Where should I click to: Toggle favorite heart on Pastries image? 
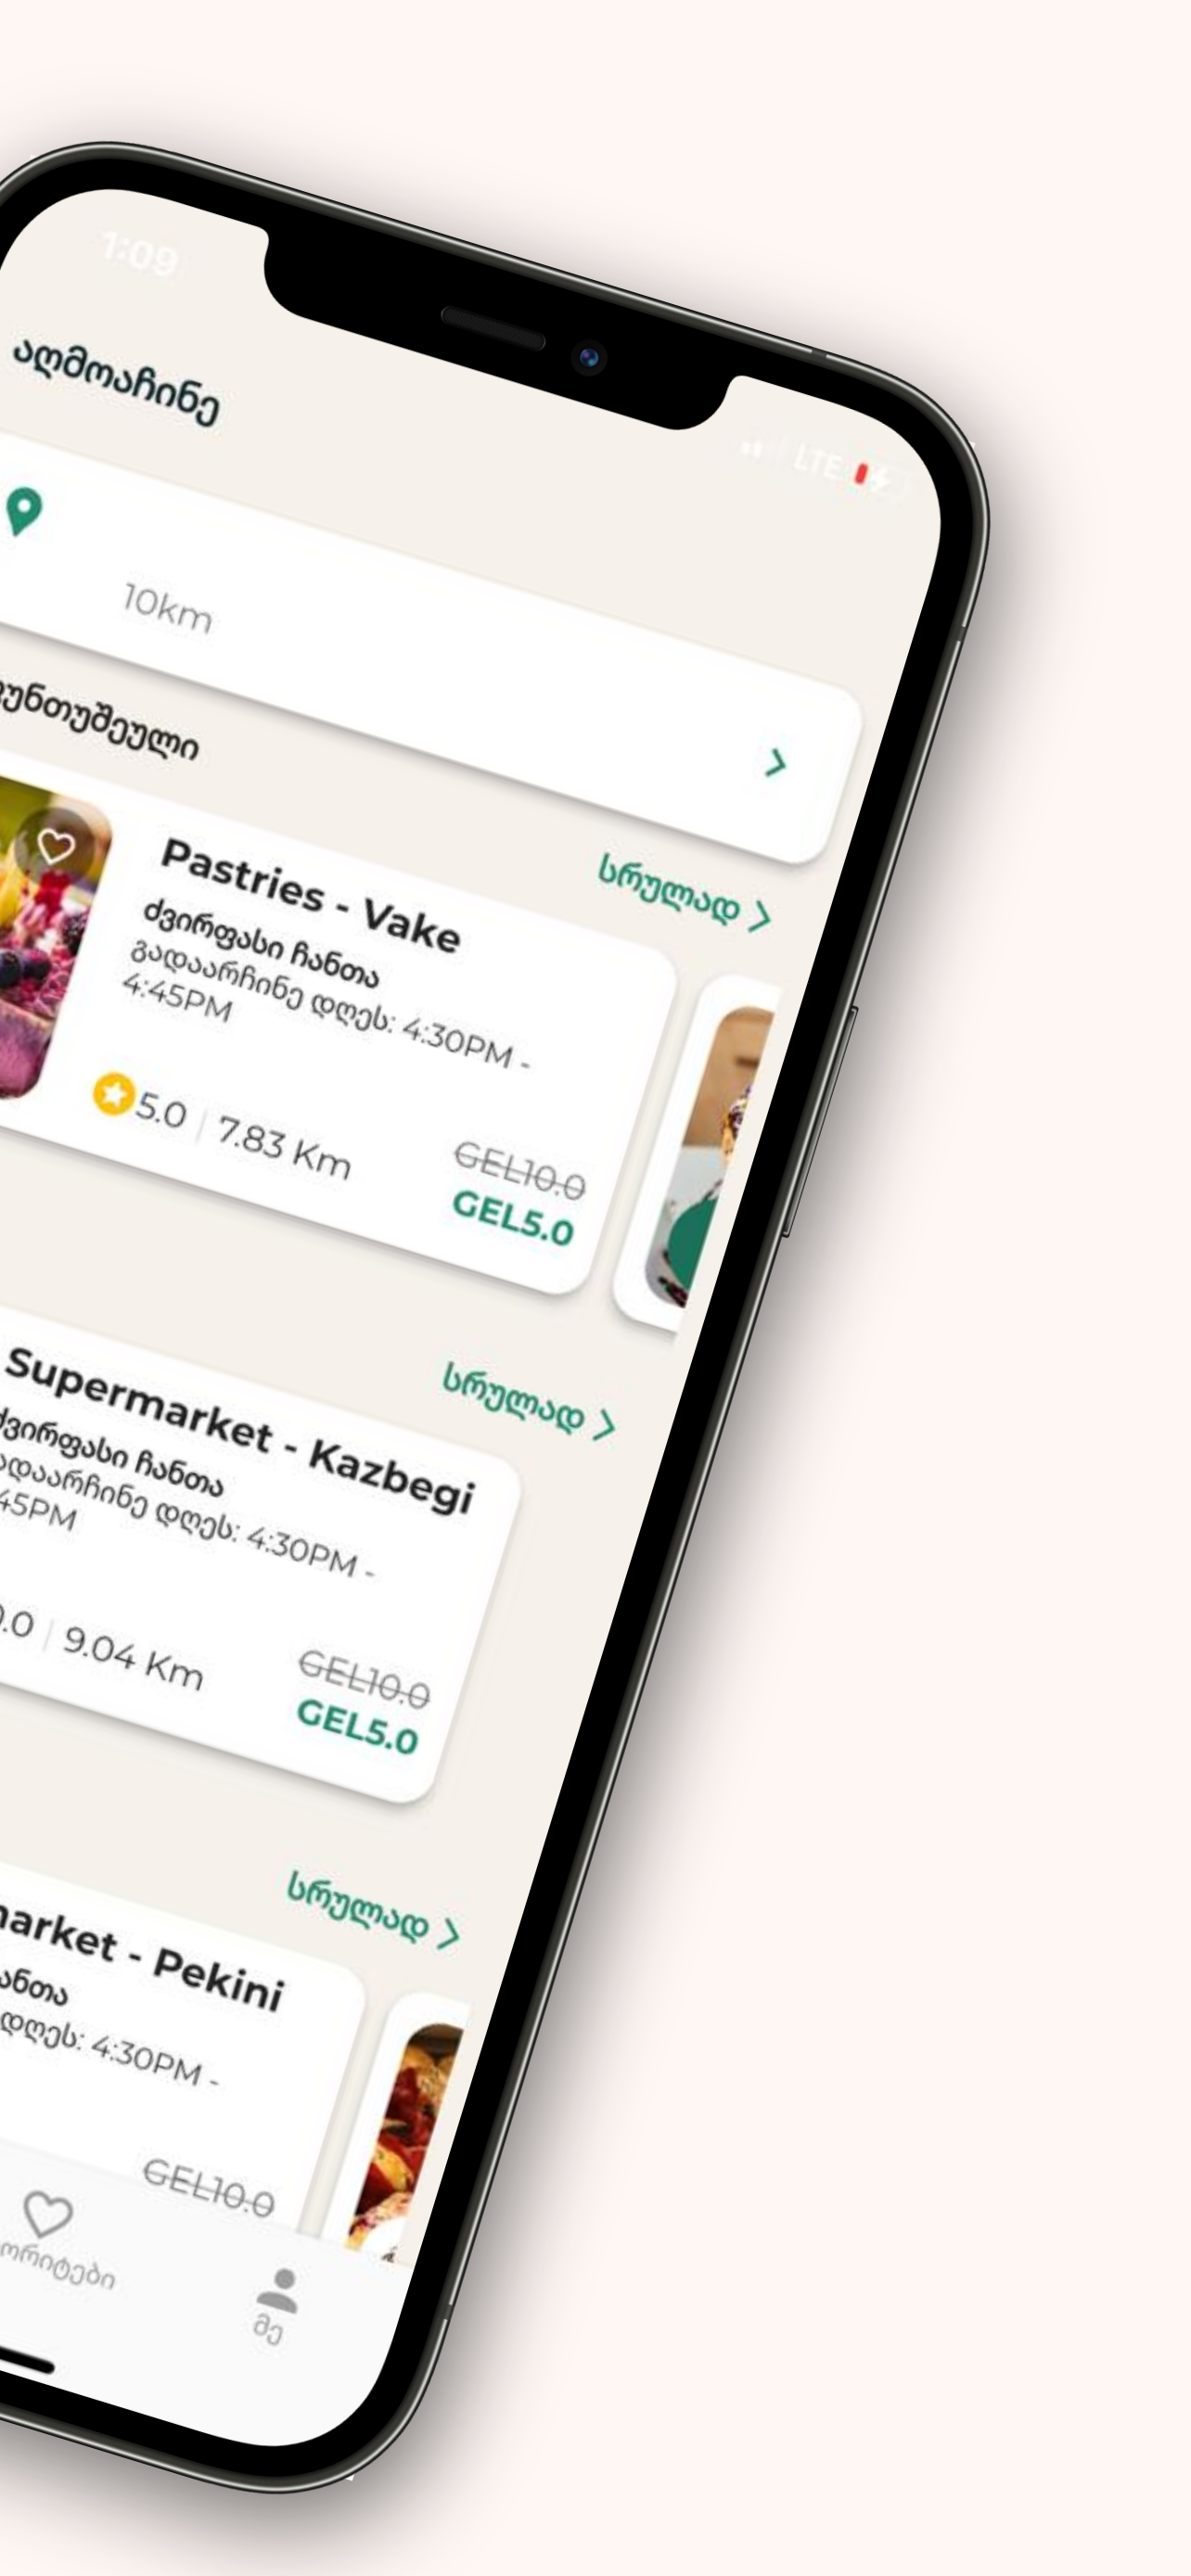pos(56,847)
